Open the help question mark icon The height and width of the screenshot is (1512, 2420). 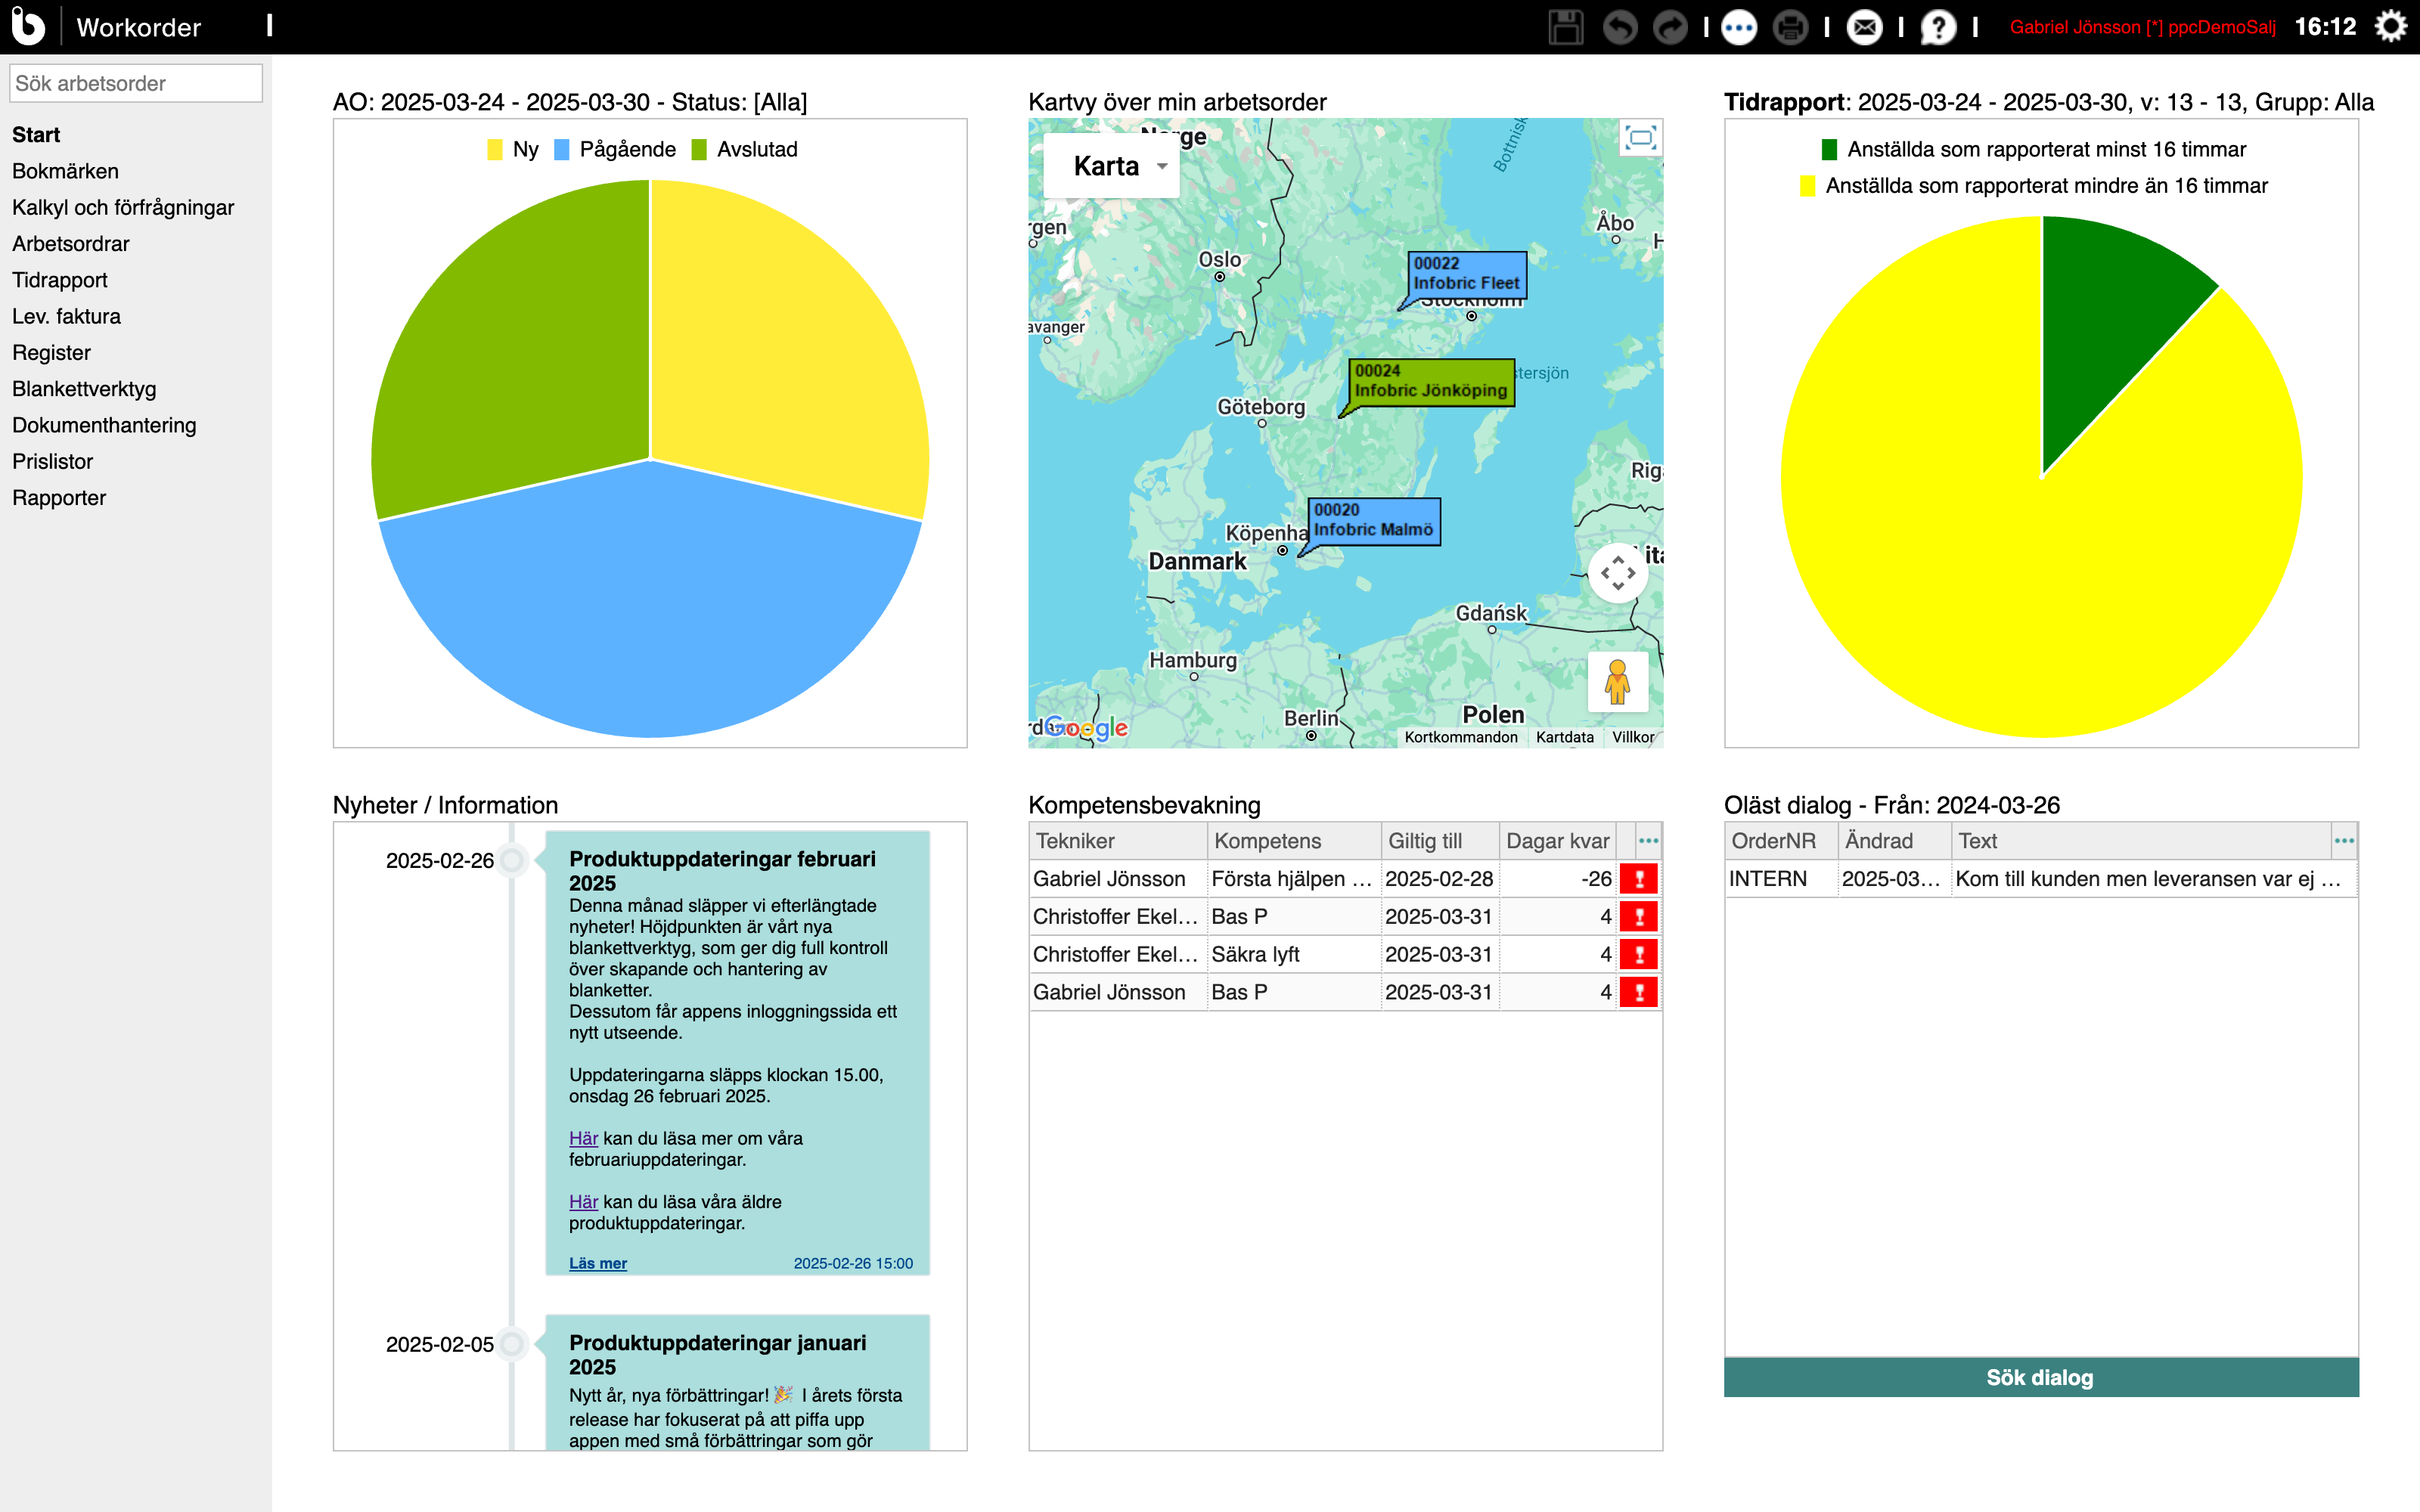click(x=1938, y=27)
